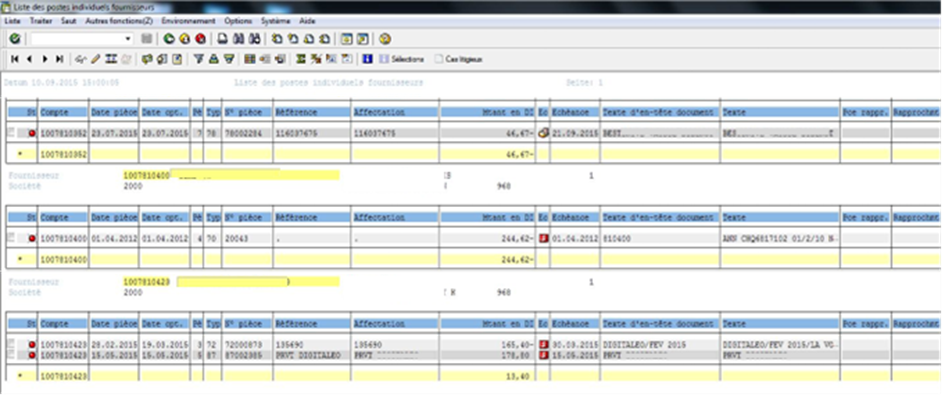The image size is (945, 398).
Task: Click the First Page icon in standard toolbar
Action: [x=277, y=39]
